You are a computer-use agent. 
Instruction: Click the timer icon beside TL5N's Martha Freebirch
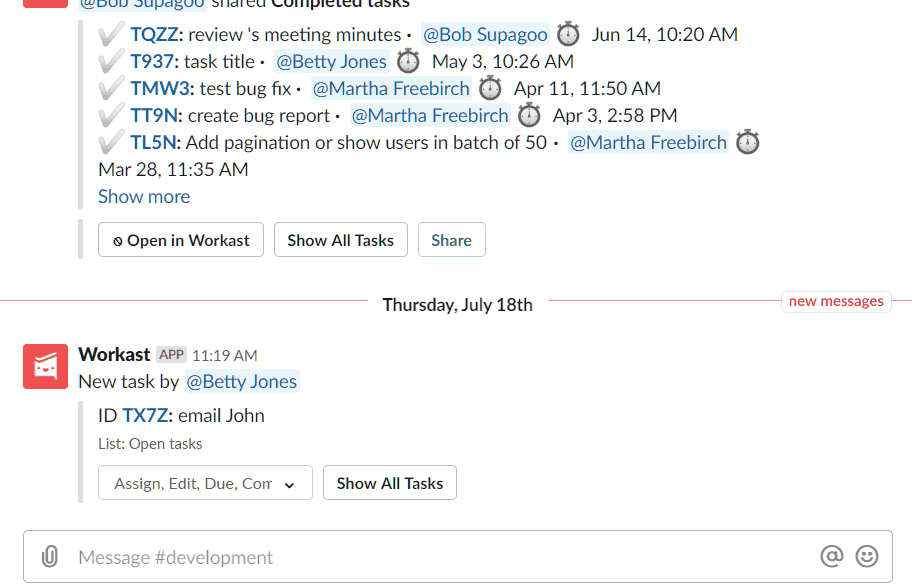(748, 142)
